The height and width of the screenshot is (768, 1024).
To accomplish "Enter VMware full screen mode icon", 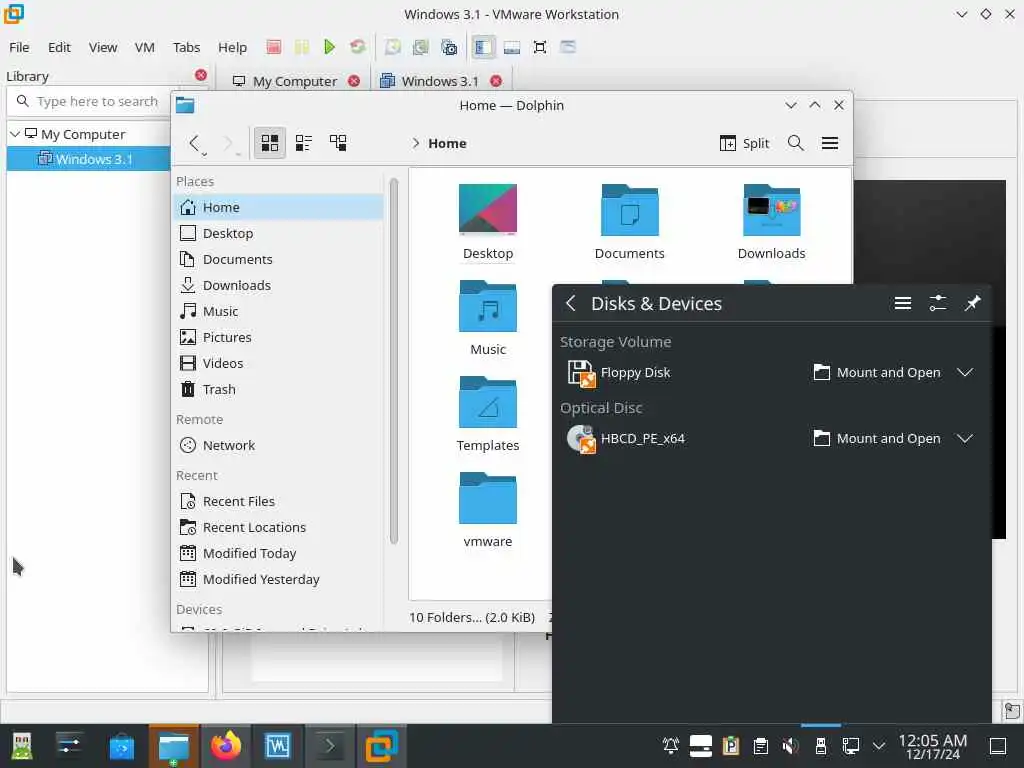I will coord(540,47).
